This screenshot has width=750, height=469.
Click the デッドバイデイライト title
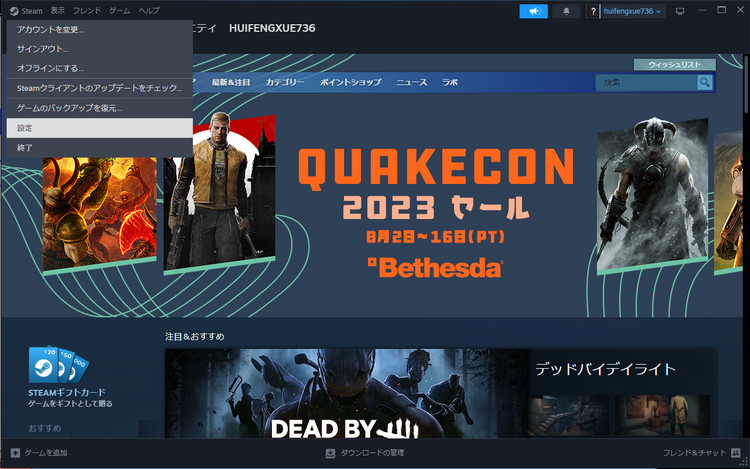(606, 369)
